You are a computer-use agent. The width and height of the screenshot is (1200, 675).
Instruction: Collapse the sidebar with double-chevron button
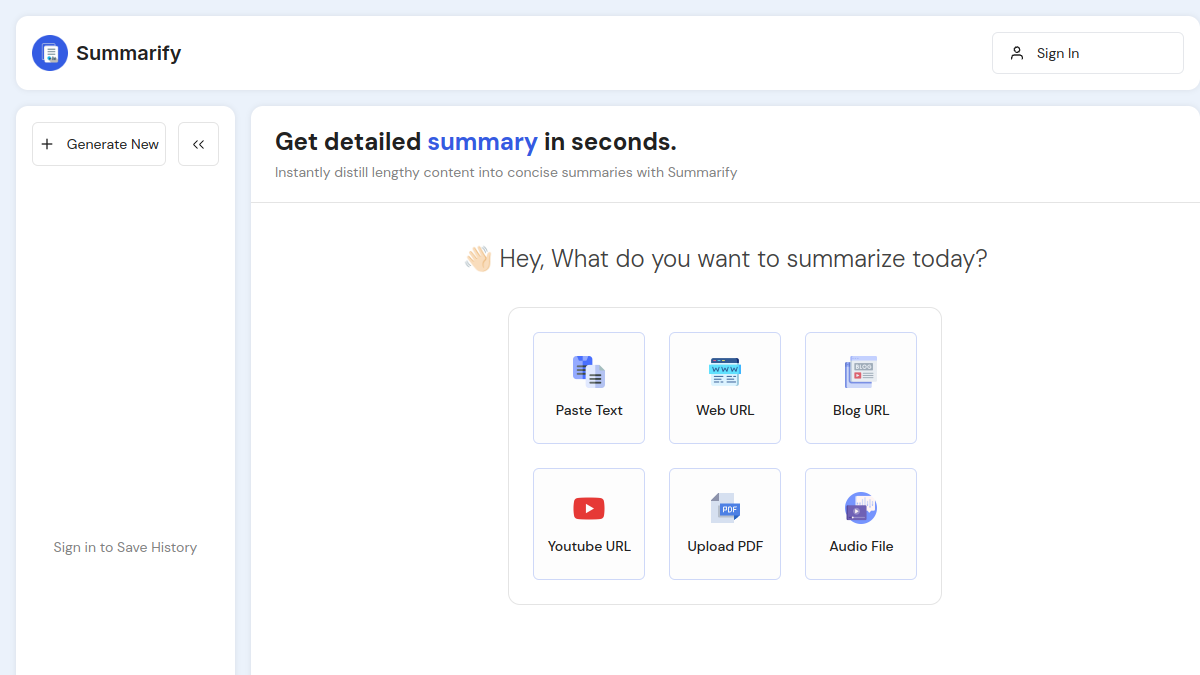(x=198, y=144)
